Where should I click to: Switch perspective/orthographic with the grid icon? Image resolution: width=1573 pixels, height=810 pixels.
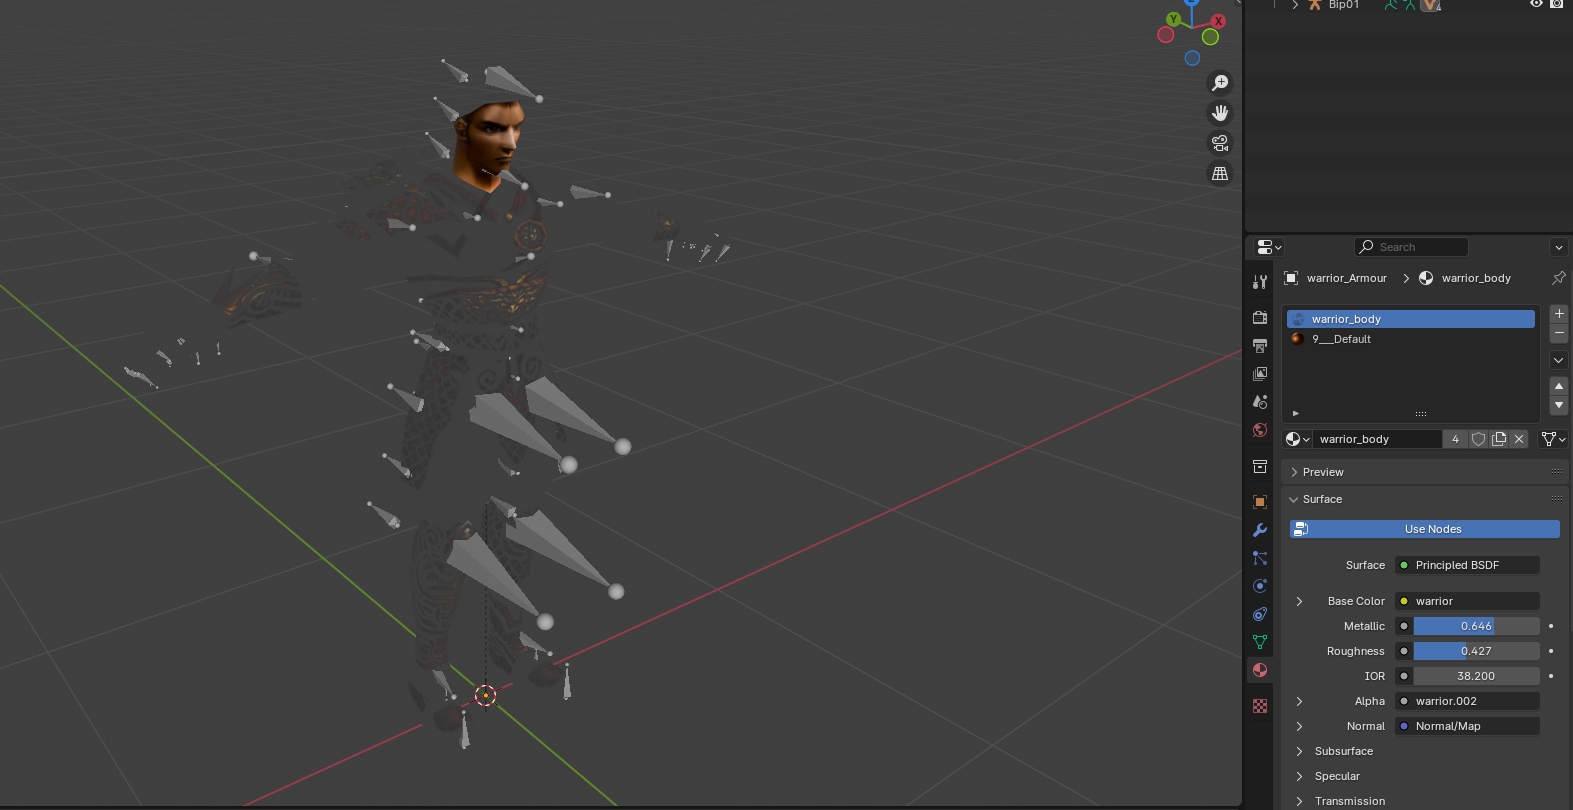1220,173
